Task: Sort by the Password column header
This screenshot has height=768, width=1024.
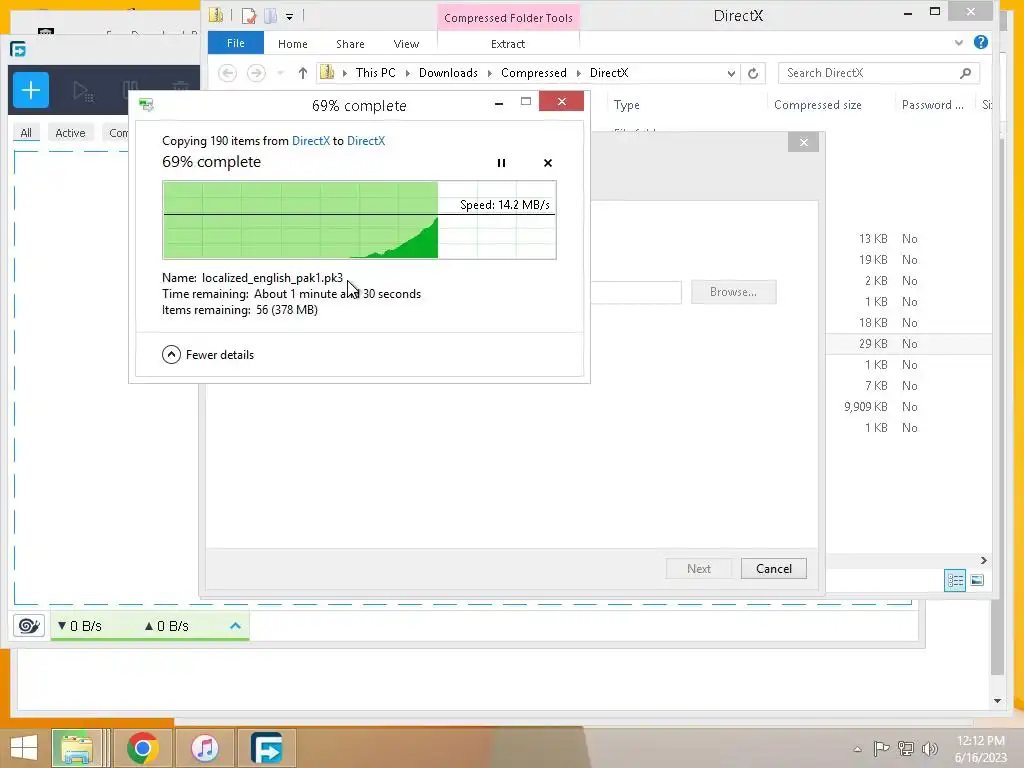Action: pos(933,104)
